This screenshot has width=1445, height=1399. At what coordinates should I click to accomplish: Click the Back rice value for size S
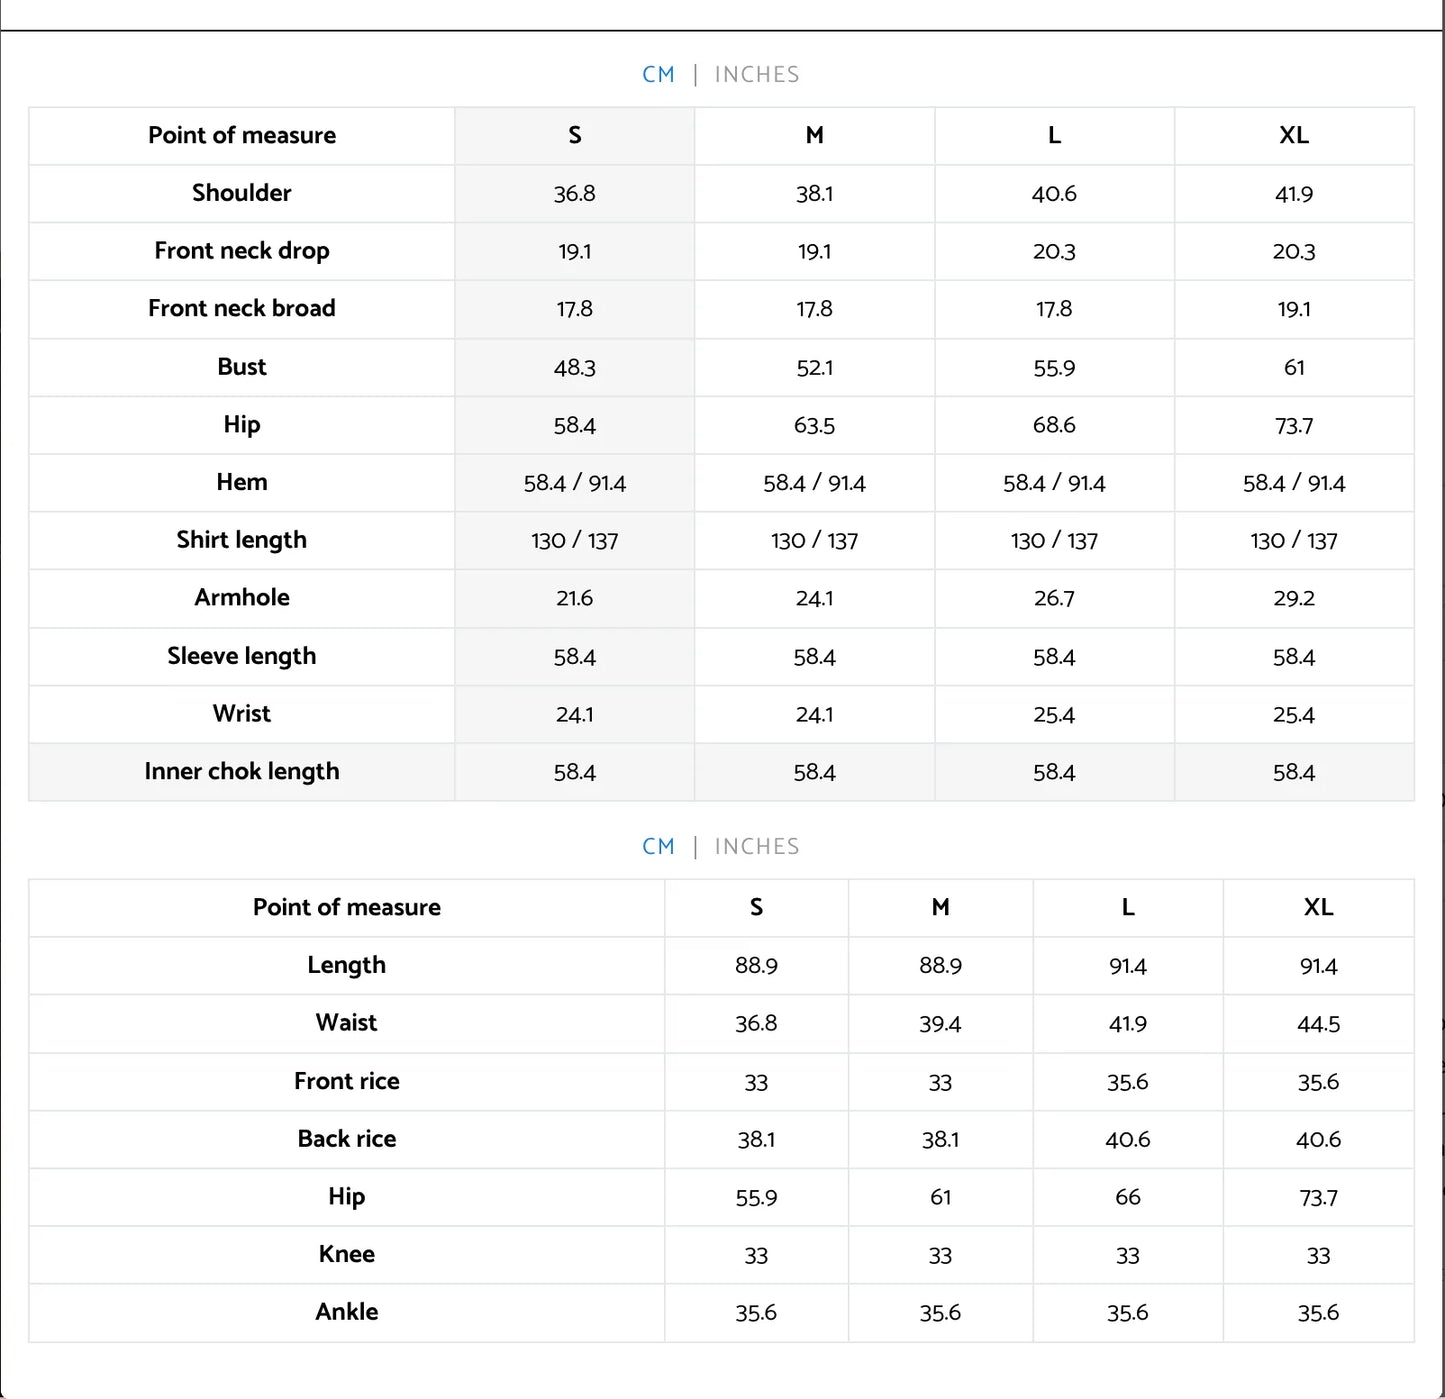click(x=756, y=1140)
